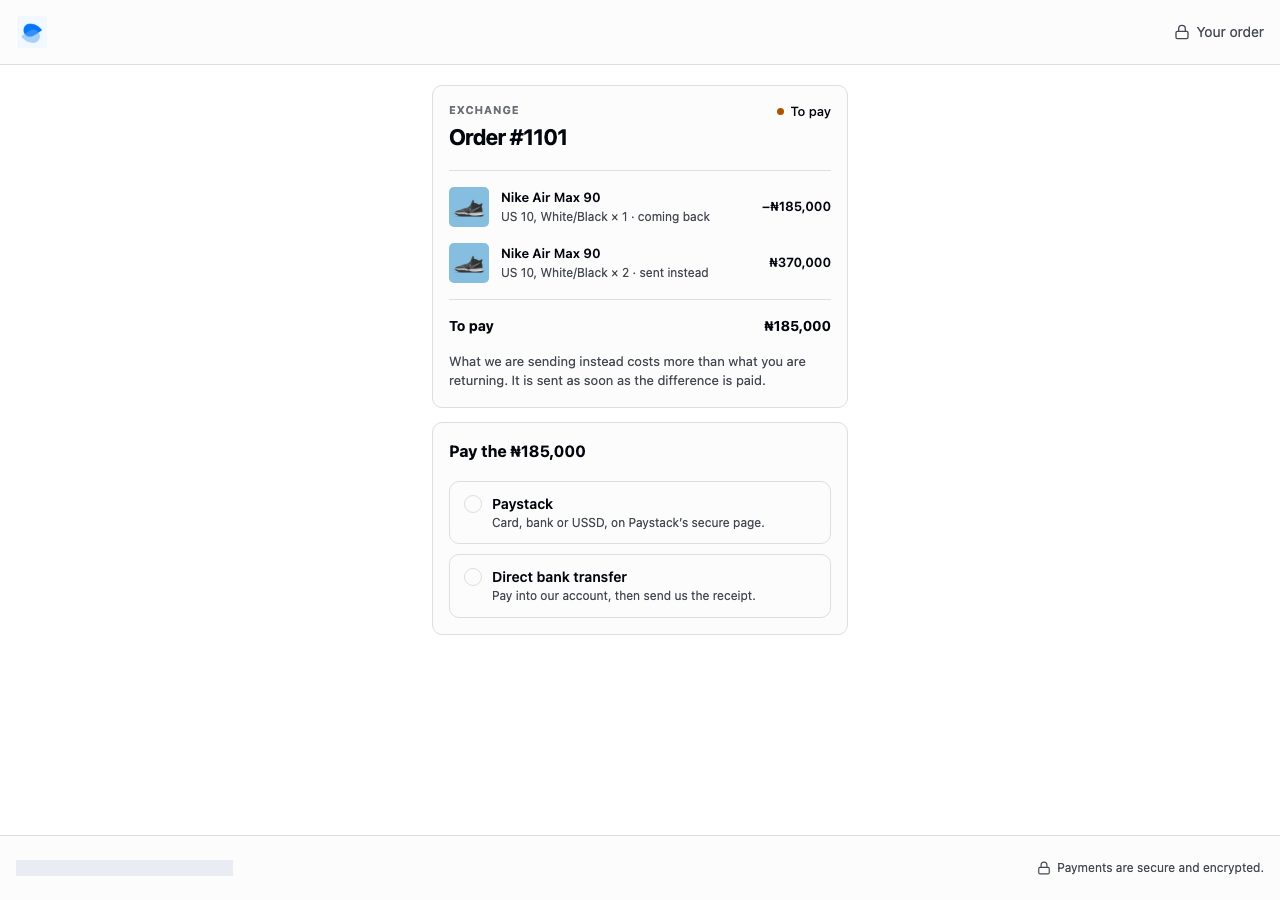1280x900 pixels.
Task: Click the orange To pay status dot
Action: click(x=780, y=112)
